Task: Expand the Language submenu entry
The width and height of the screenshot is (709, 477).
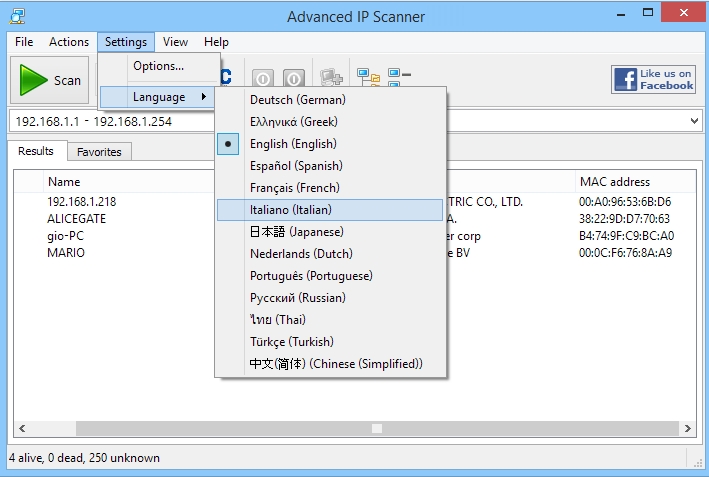Action: 157,97
